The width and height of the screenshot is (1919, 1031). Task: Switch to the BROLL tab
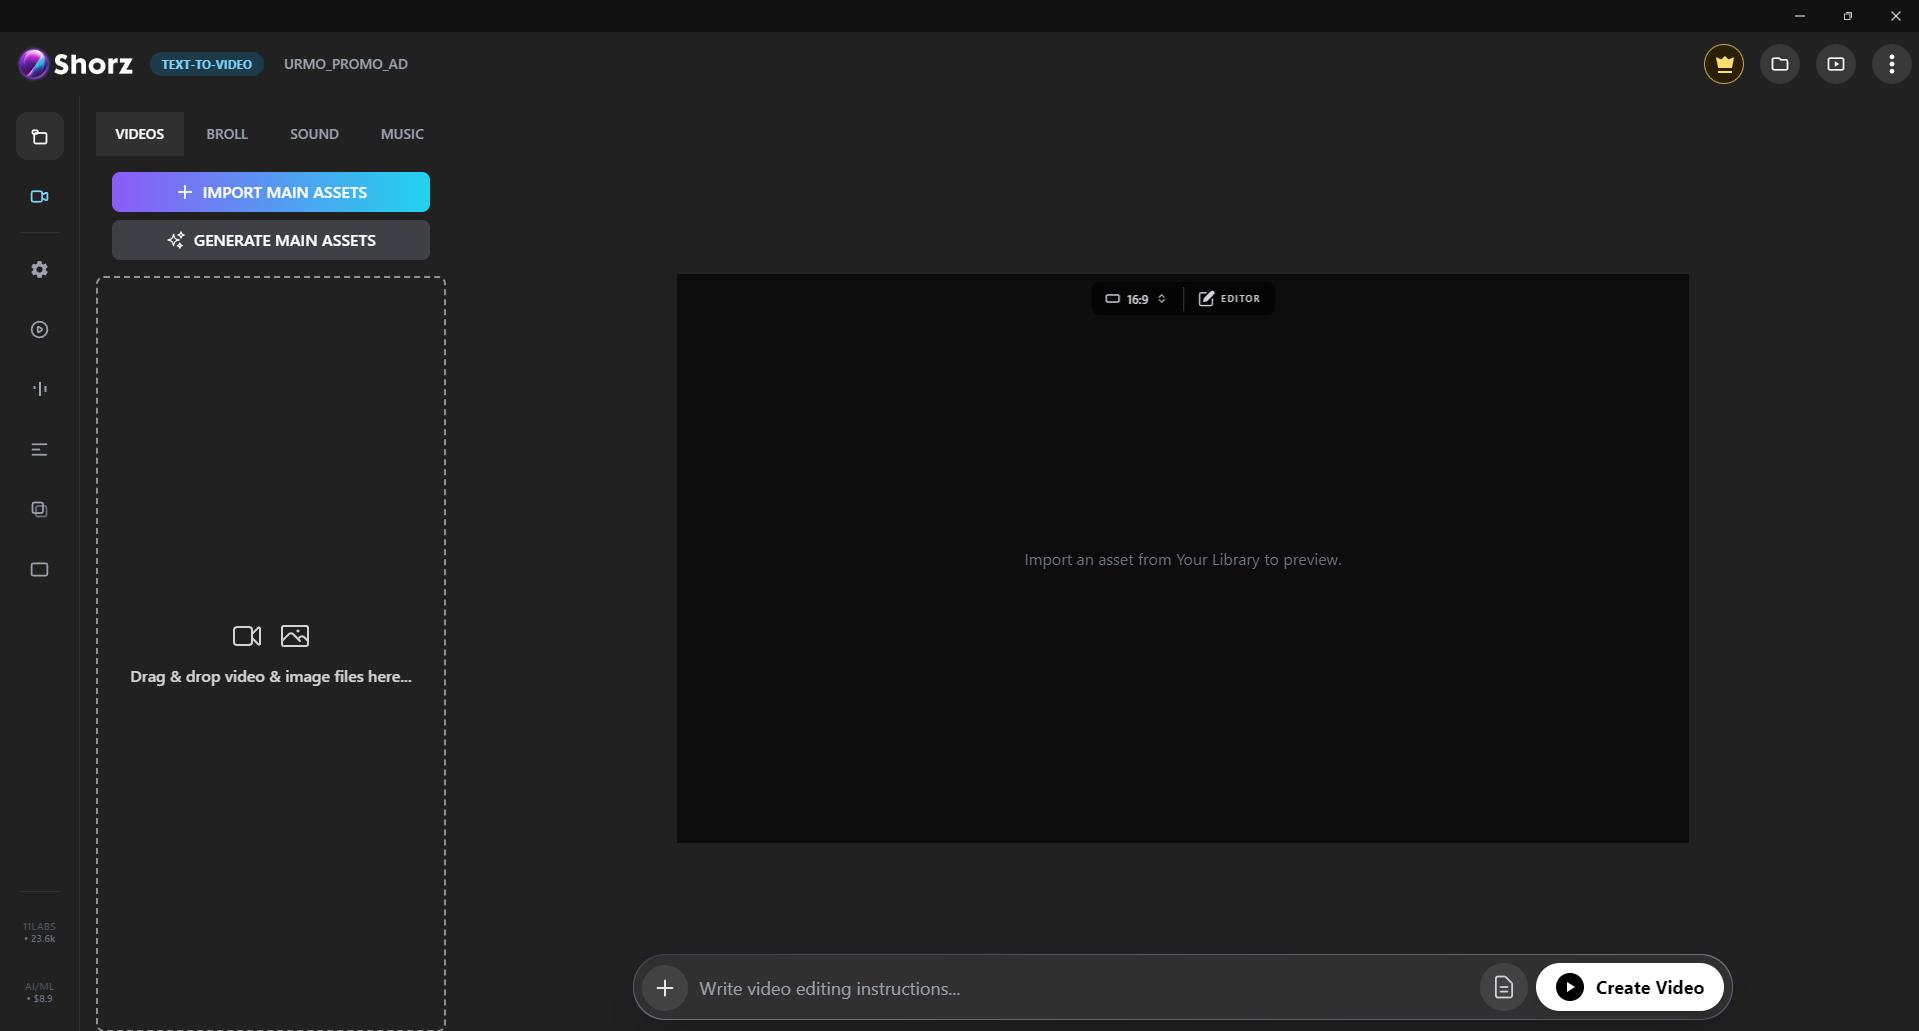tap(227, 134)
